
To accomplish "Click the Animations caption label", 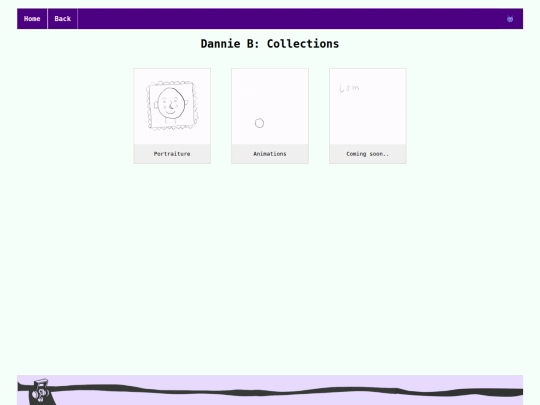I will click(270, 154).
